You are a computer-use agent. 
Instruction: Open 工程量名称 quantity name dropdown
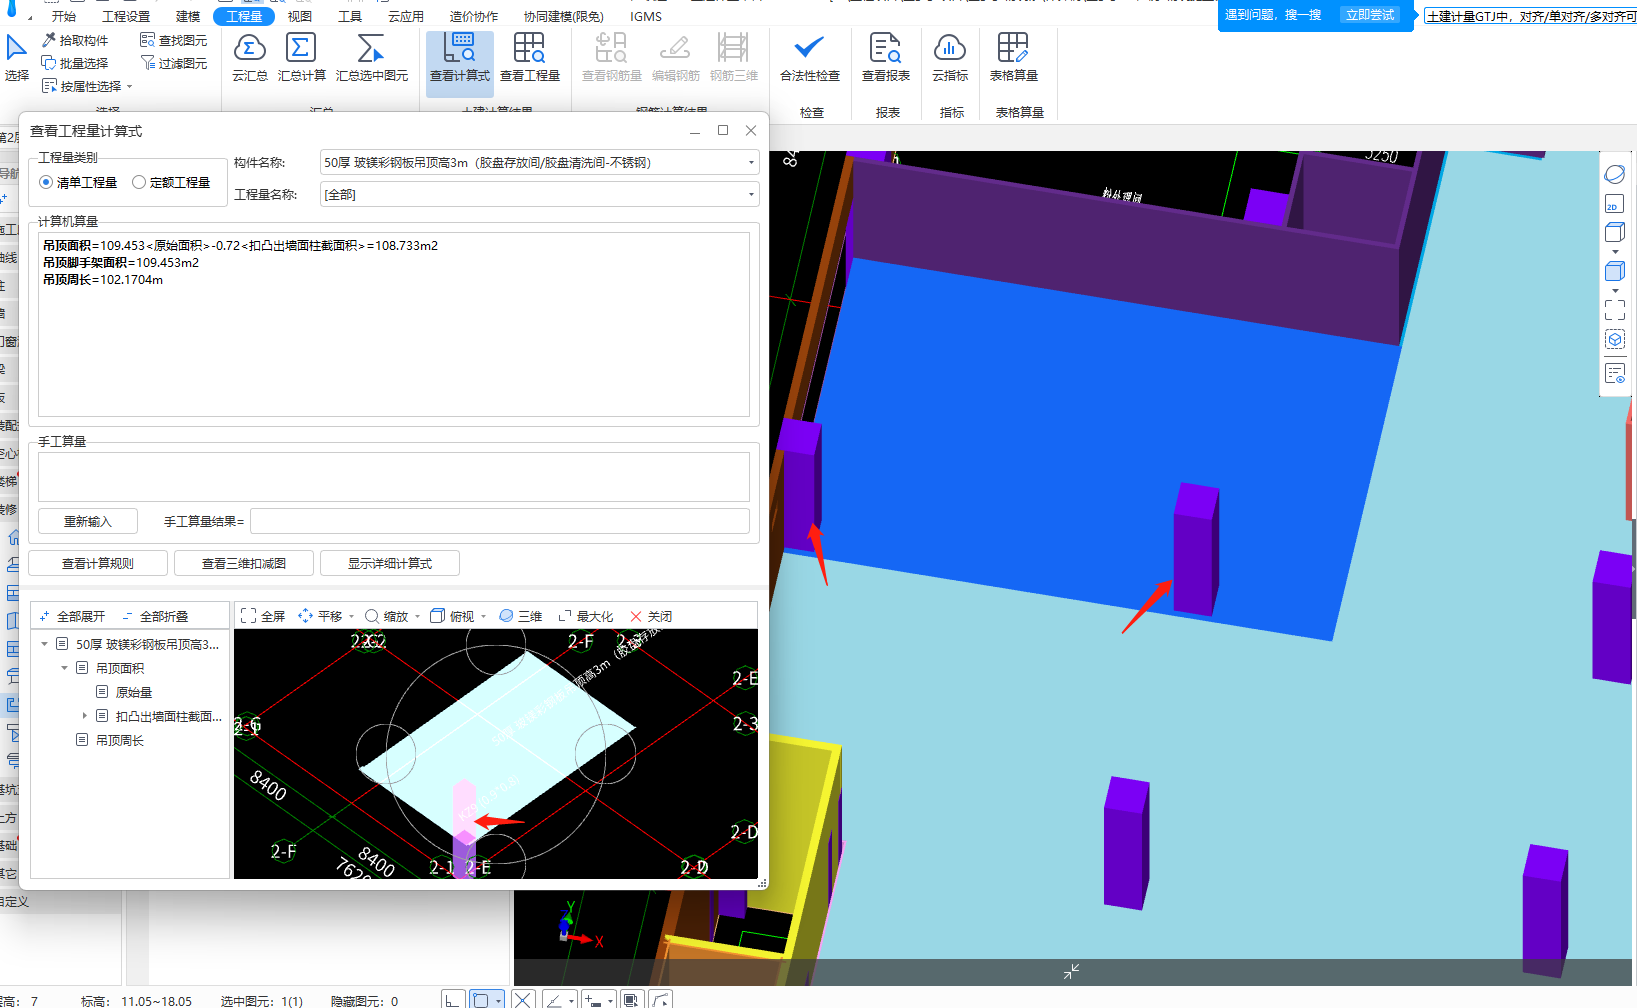[539, 194]
